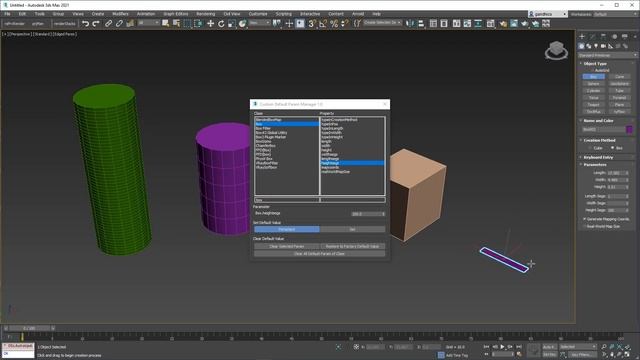
Task: Open the Scripting menu
Action: pyautogui.click(x=283, y=14)
